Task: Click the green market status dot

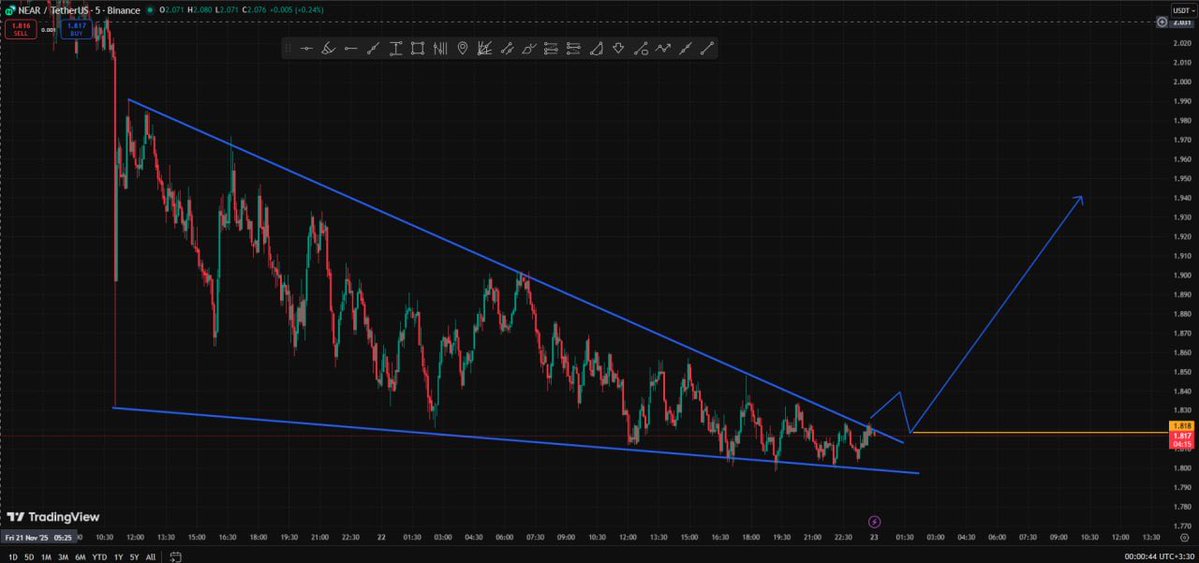Action: click(151, 11)
